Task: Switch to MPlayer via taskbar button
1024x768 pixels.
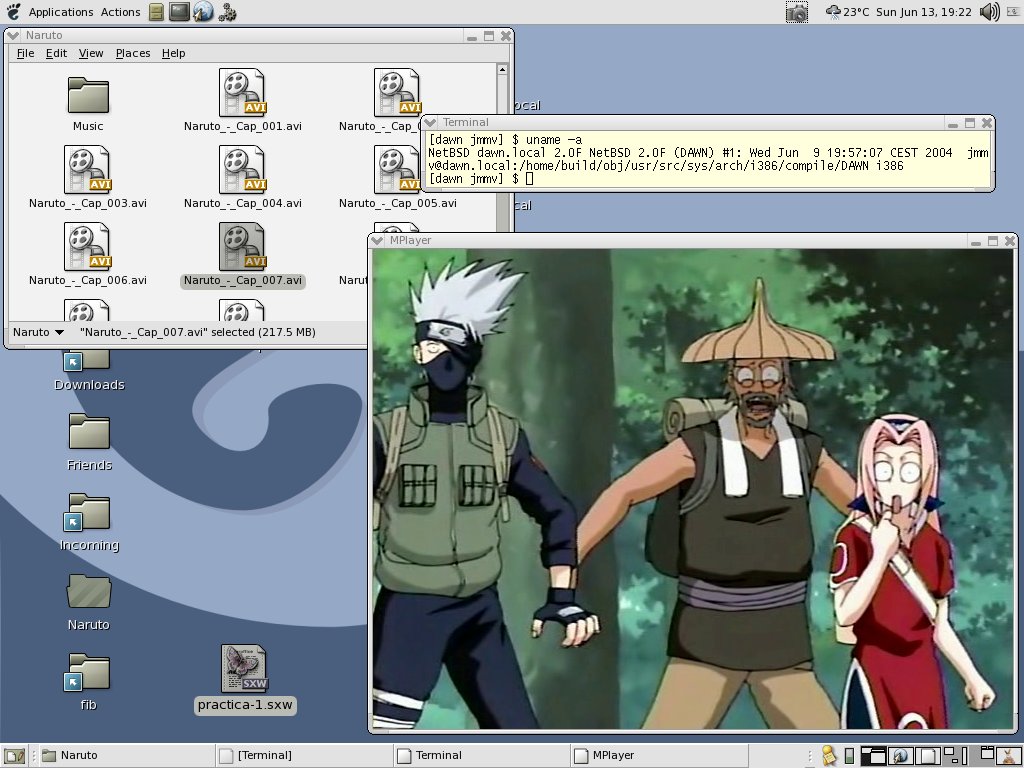Action: (x=658, y=756)
